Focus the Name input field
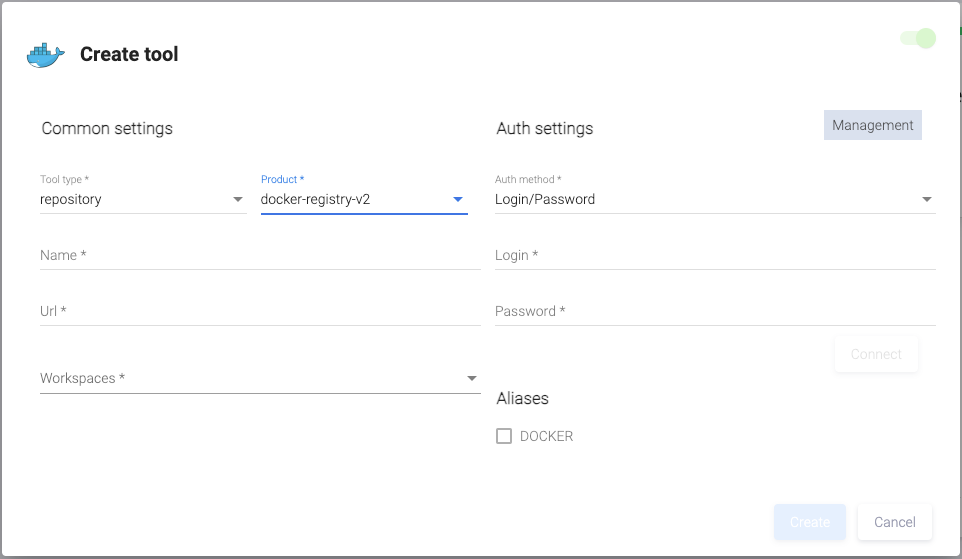This screenshot has height=559, width=962. coord(259,256)
